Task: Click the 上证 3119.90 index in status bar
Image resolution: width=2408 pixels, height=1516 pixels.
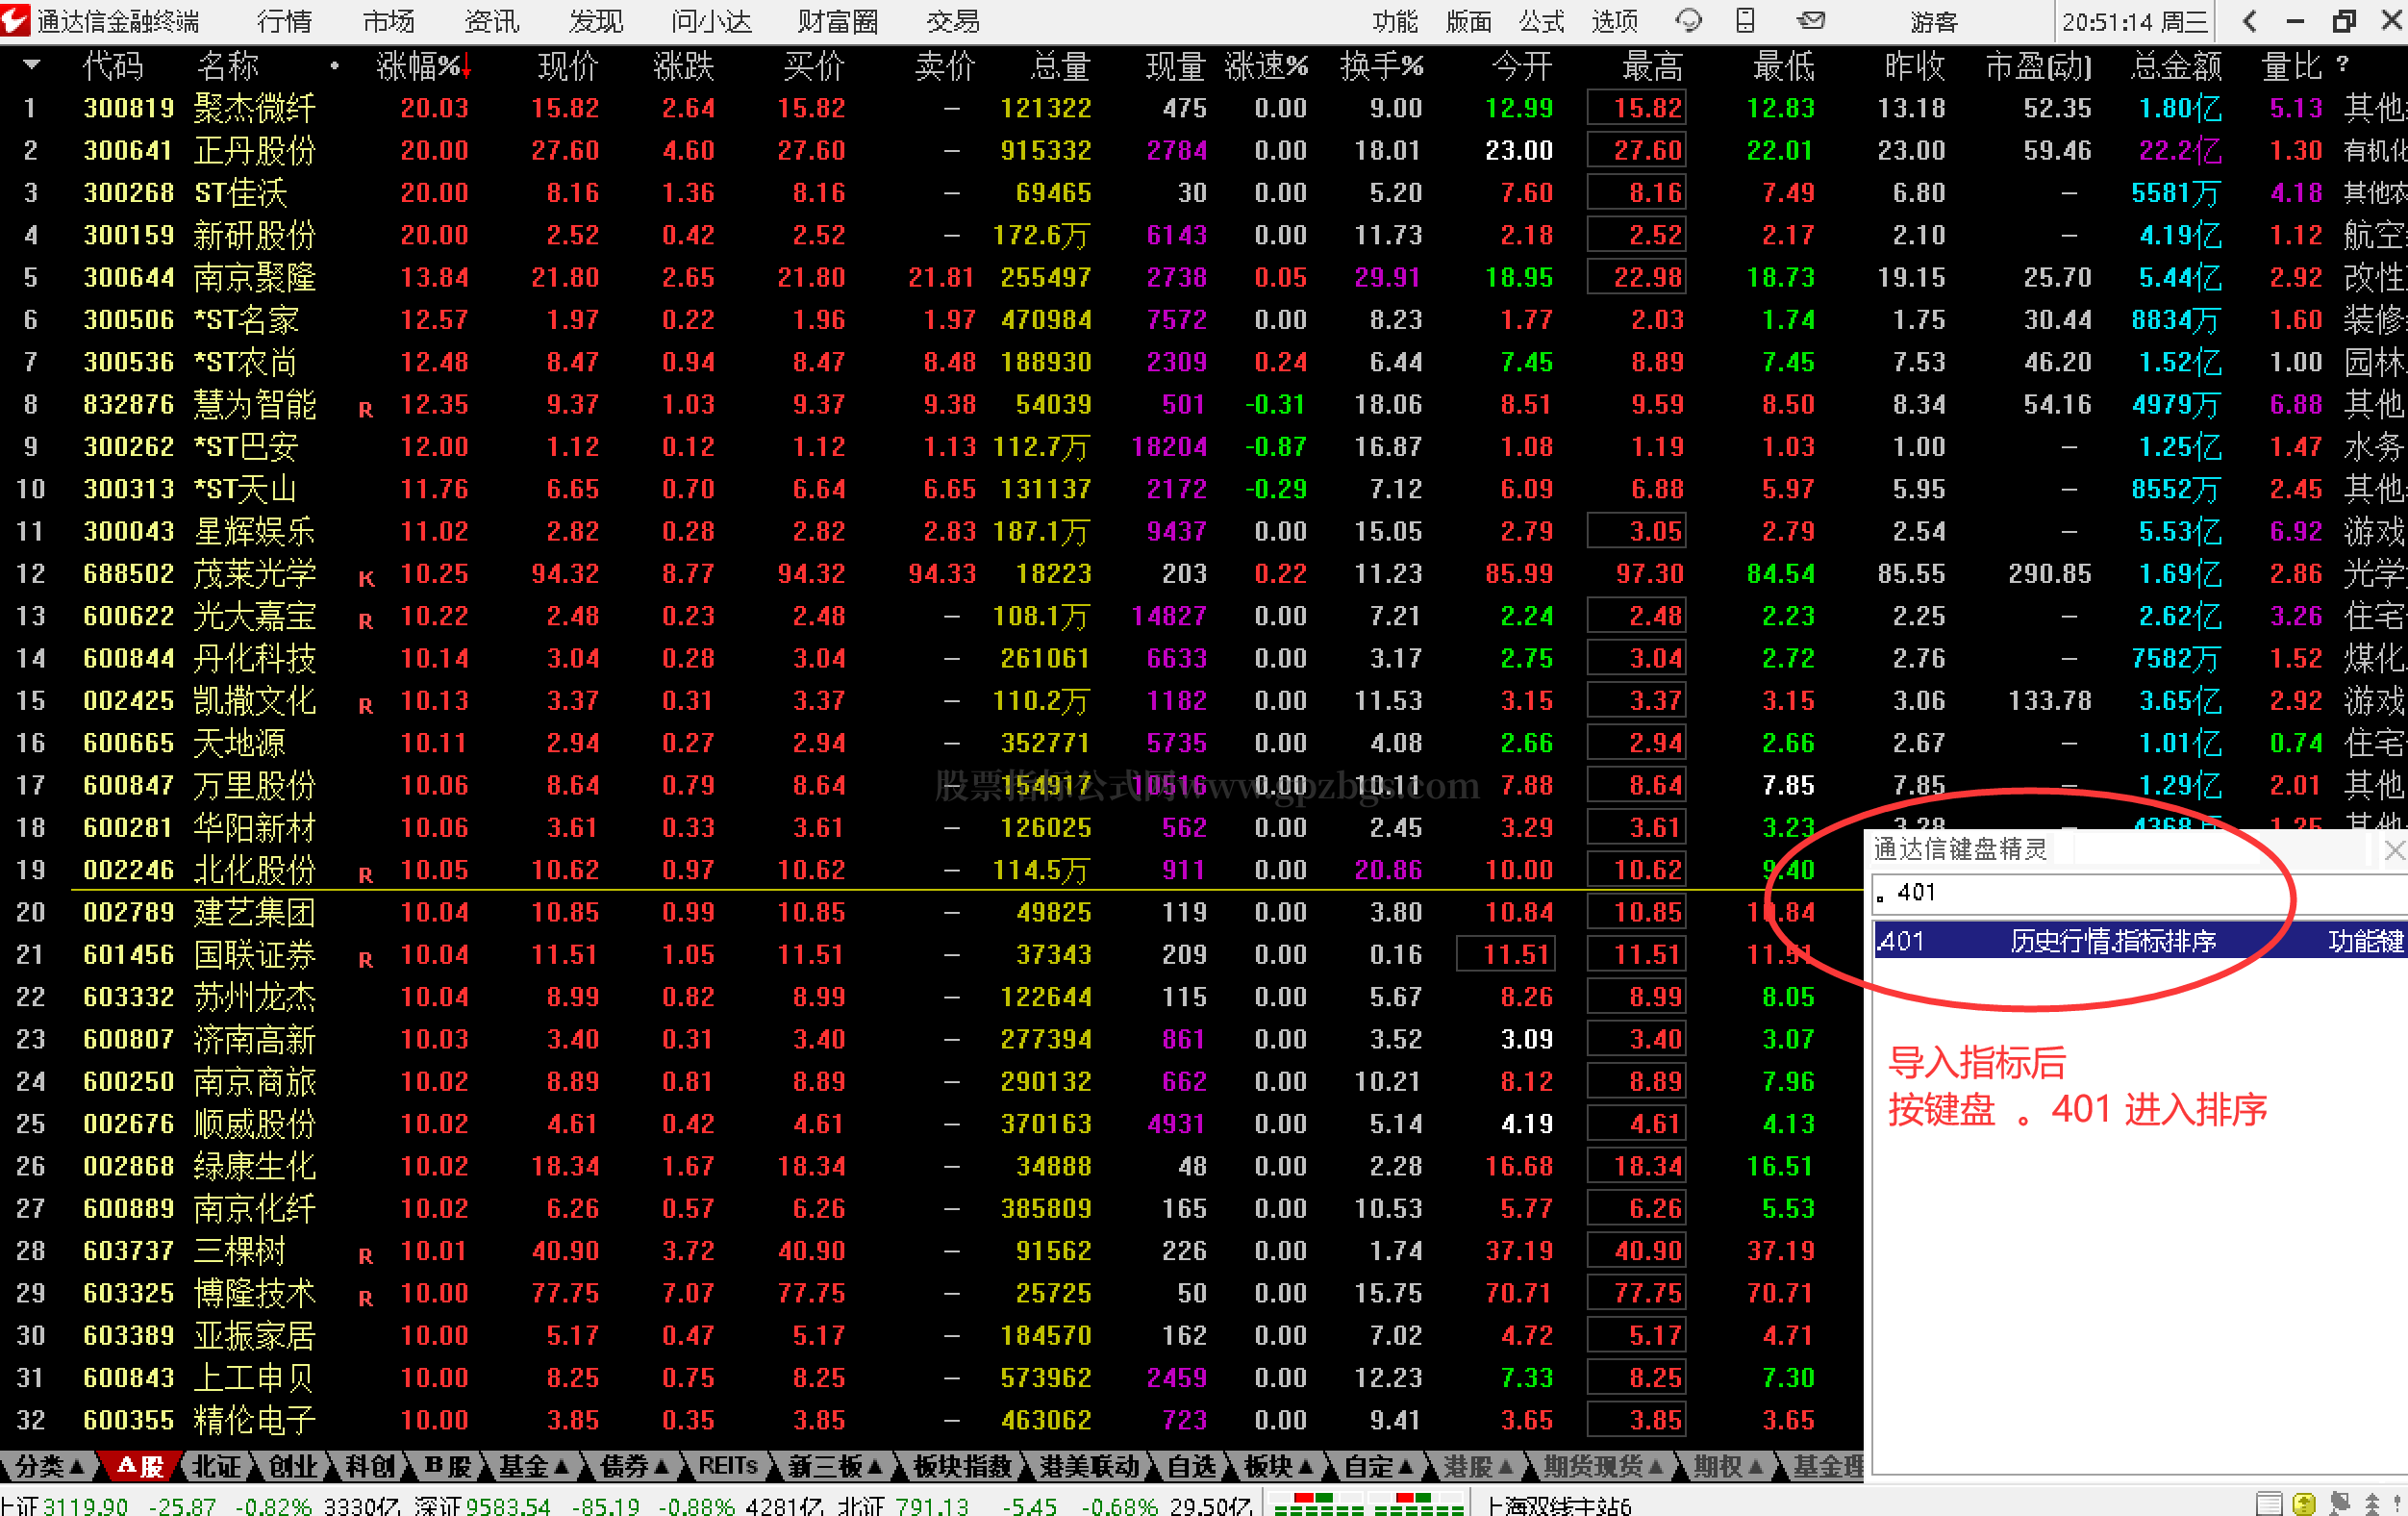Action: pos(64,1504)
